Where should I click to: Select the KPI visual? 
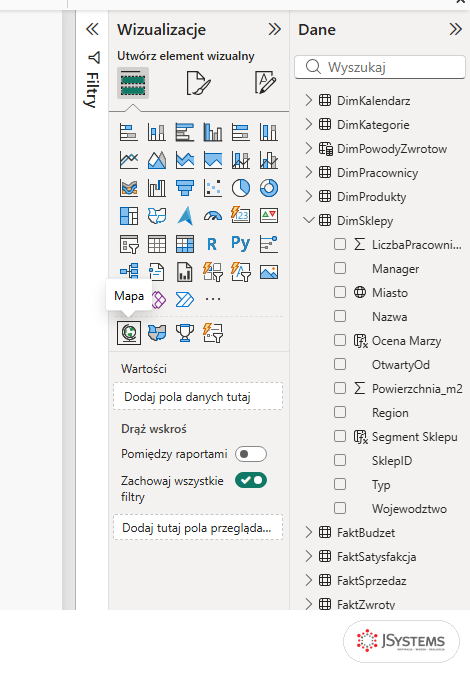tap(269, 216)
